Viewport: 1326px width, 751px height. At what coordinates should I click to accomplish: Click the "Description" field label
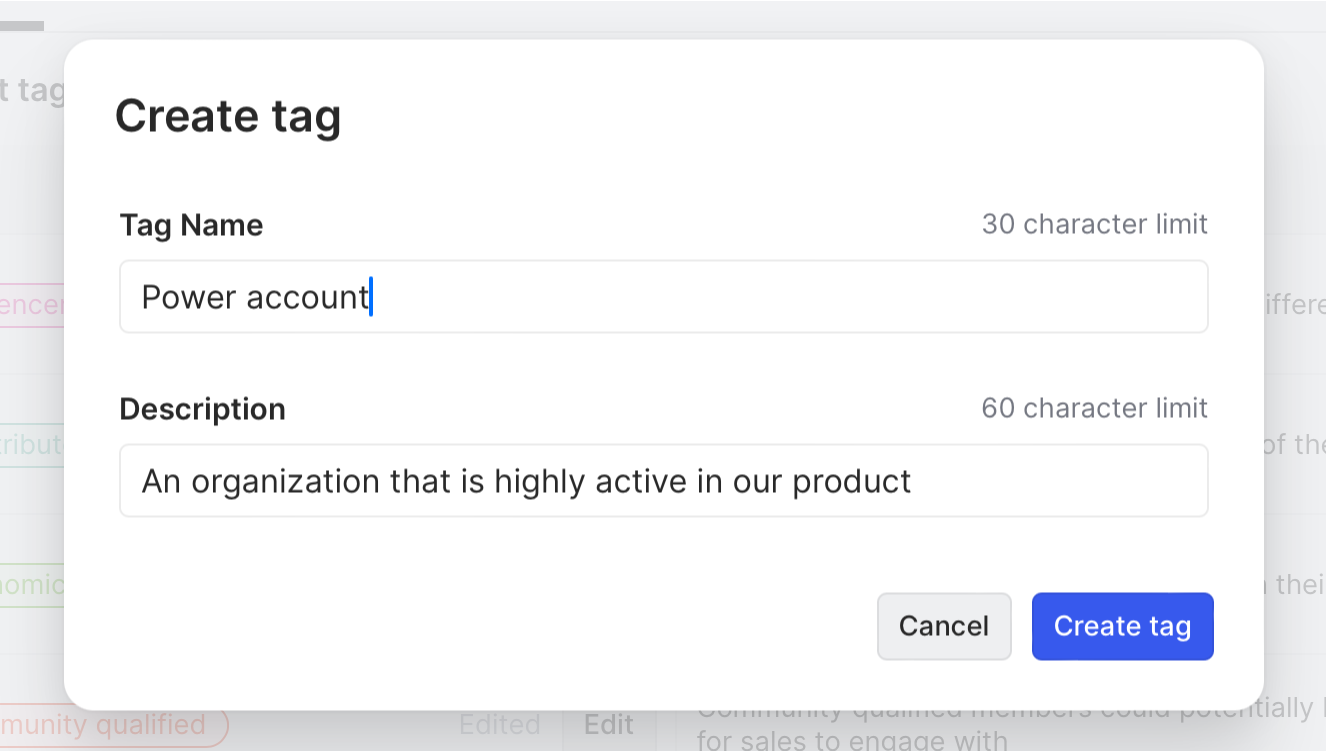(202, 409)
